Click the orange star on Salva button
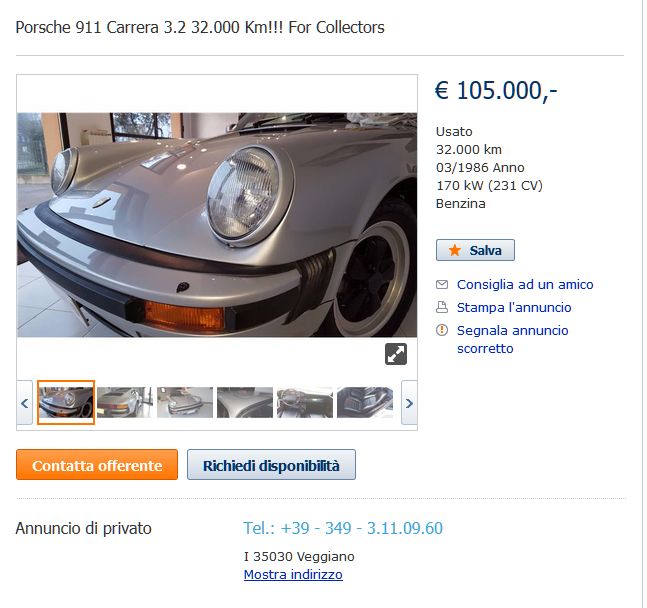Image resolution: width=647 pixels, height=608 pixels. coord(457,252)
